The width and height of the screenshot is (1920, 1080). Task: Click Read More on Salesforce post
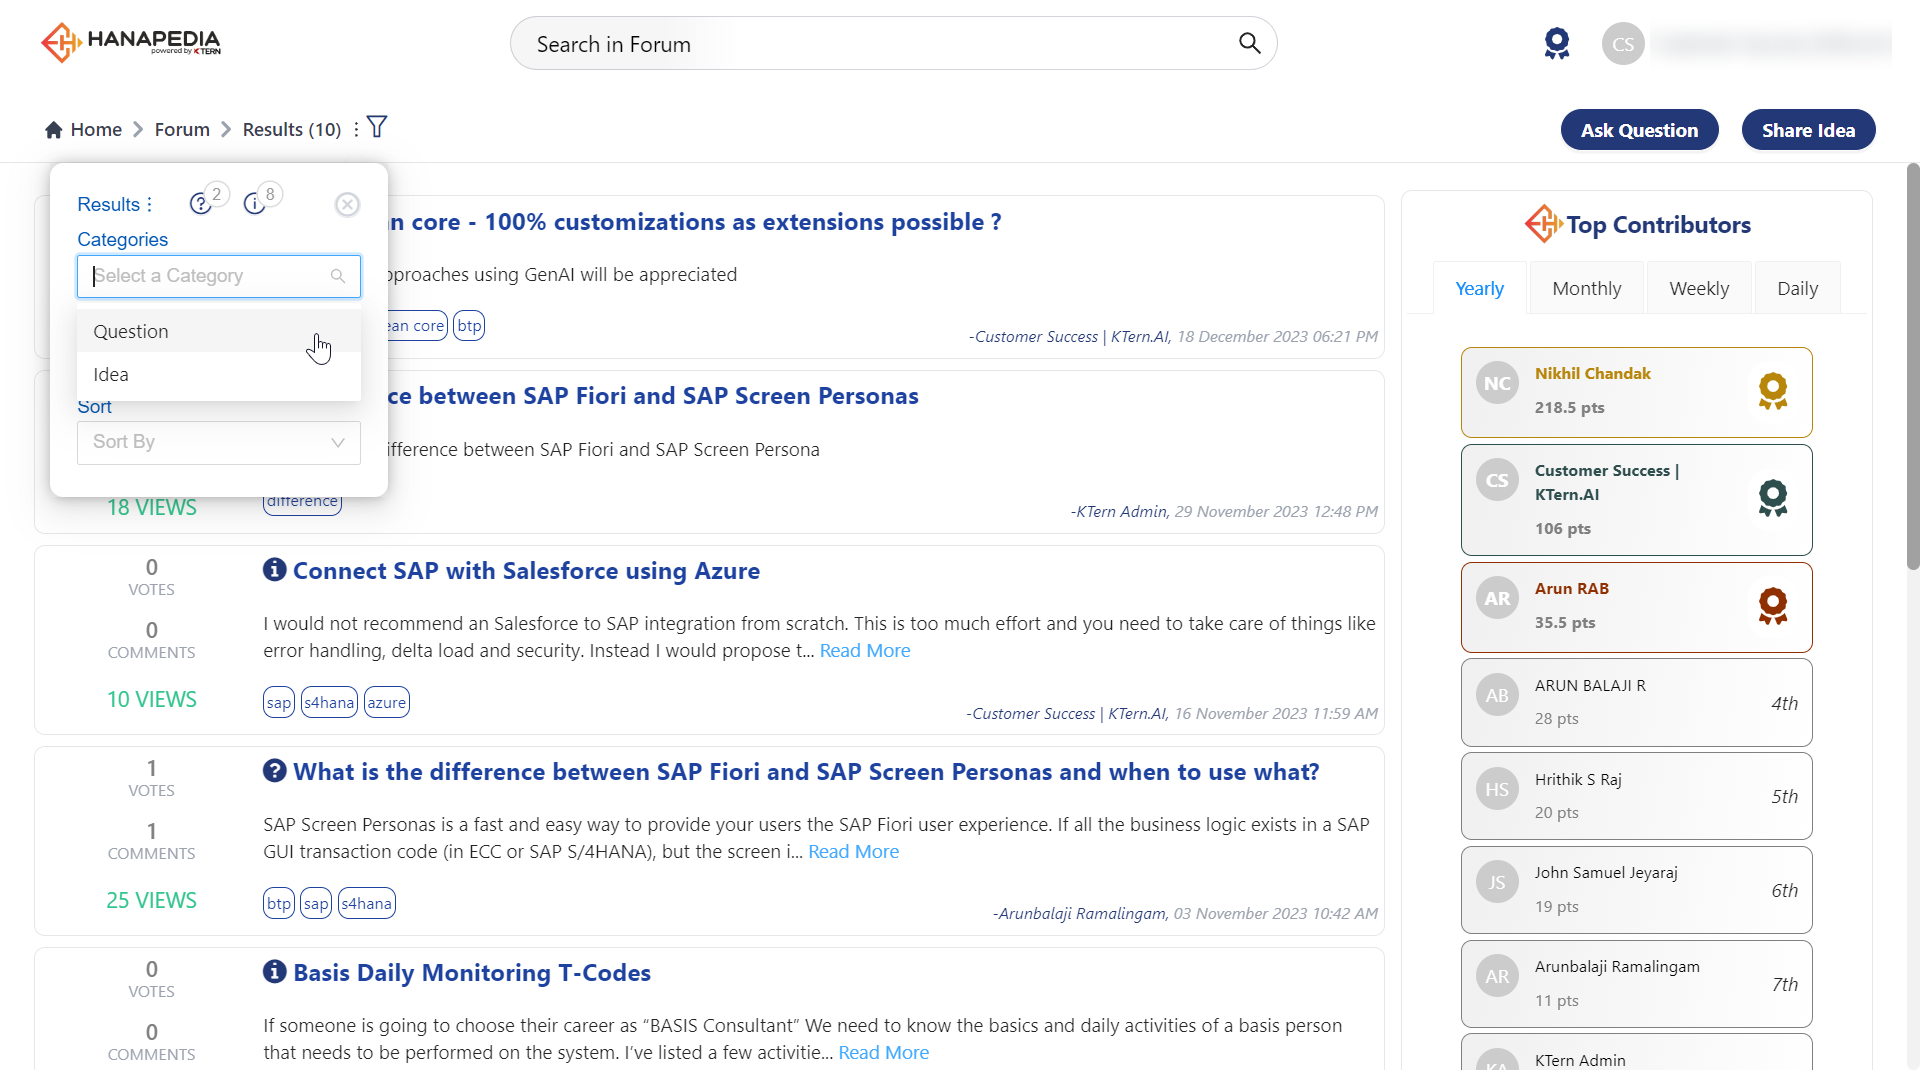865,651
